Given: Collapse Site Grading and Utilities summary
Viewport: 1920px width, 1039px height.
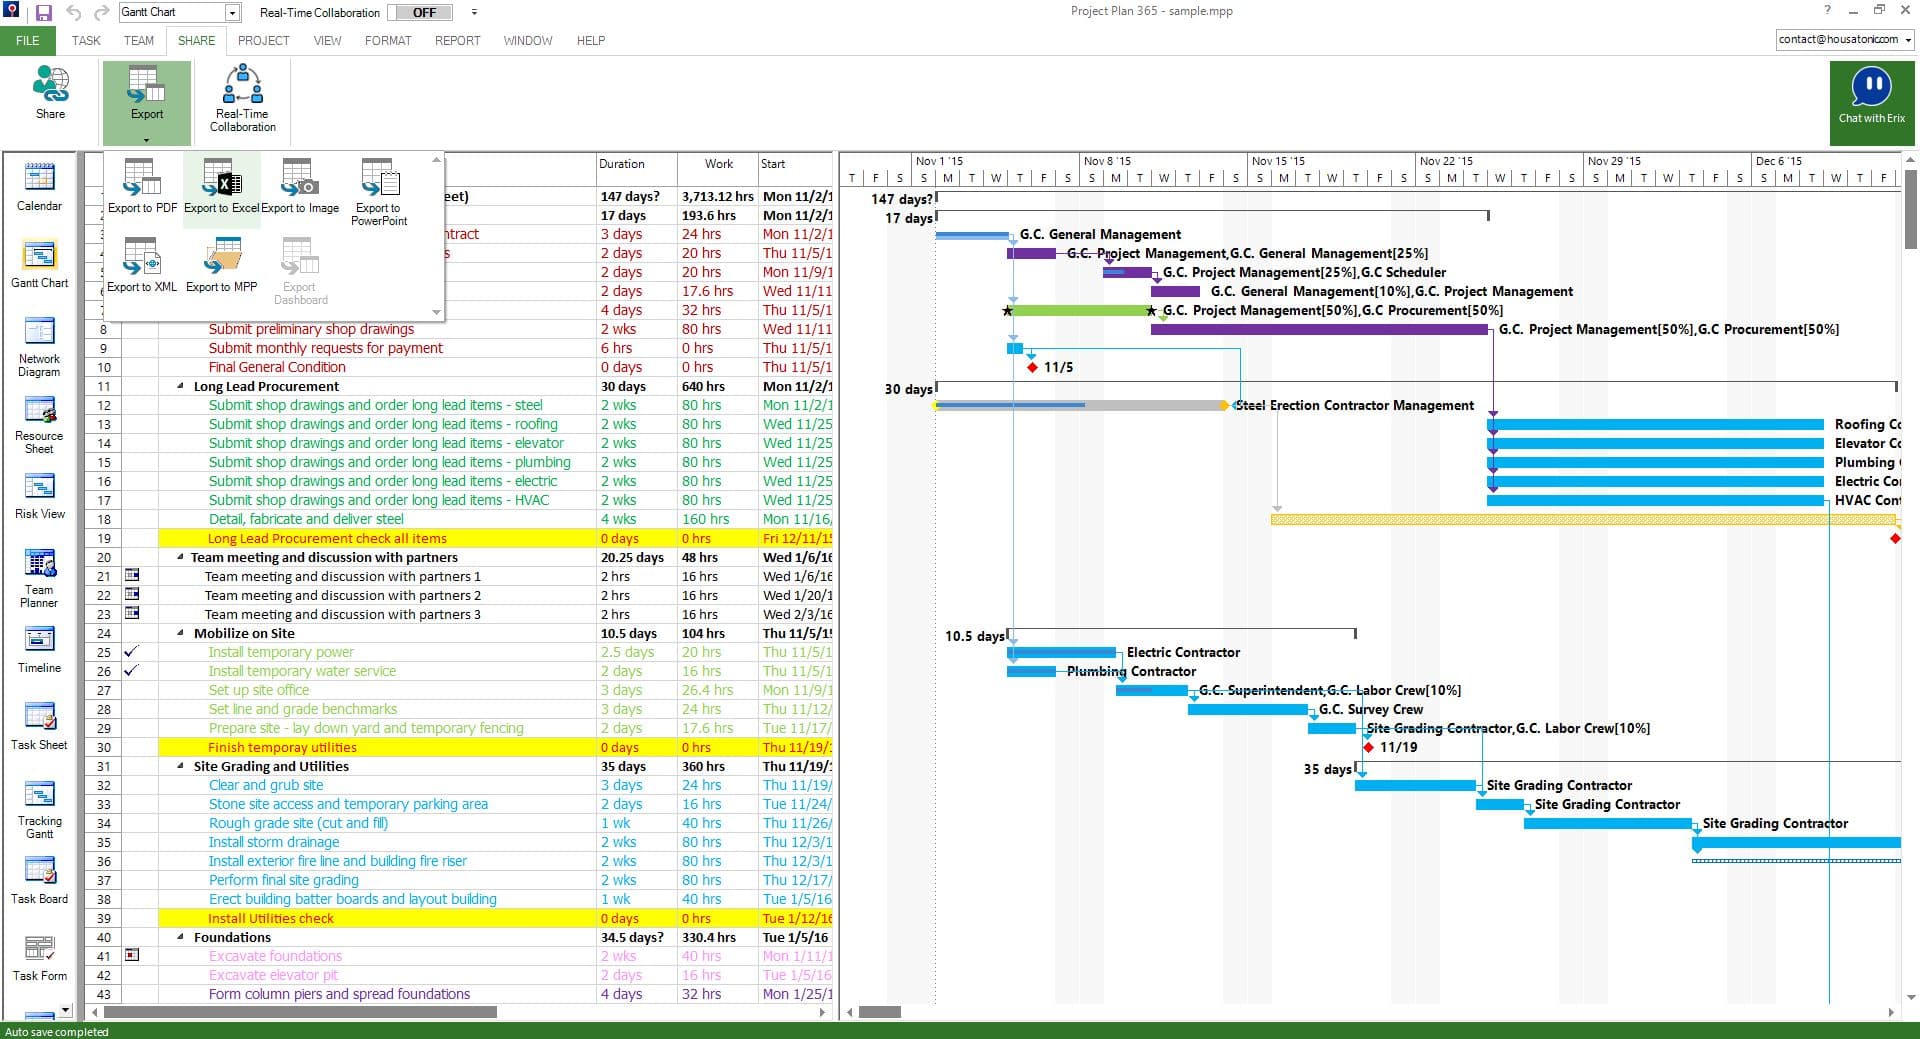Looking at the screenshot, I should click(180, 766).
